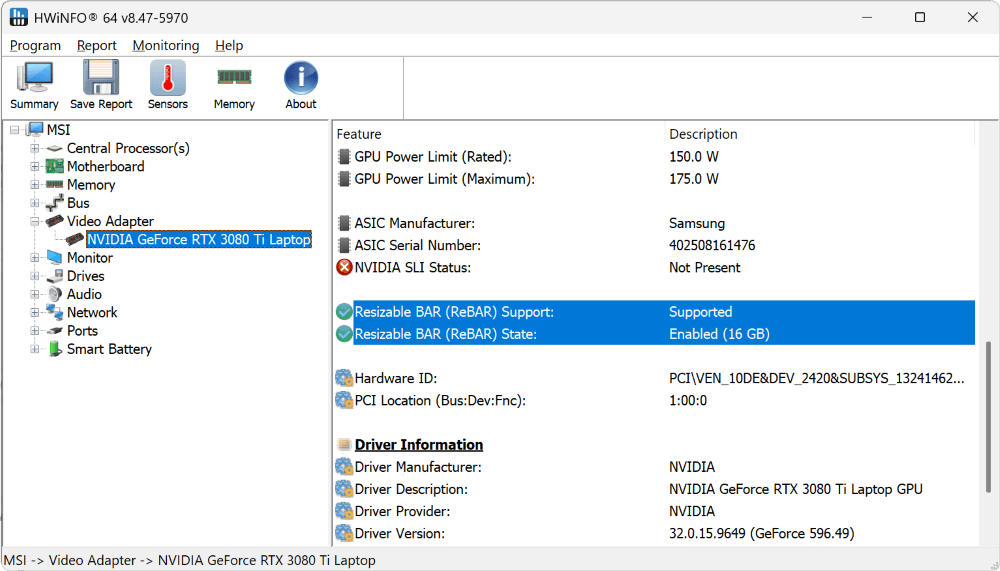
Task: Click the chip icon beside ASIC Manufacturer
Action: [x=344, y=223]
